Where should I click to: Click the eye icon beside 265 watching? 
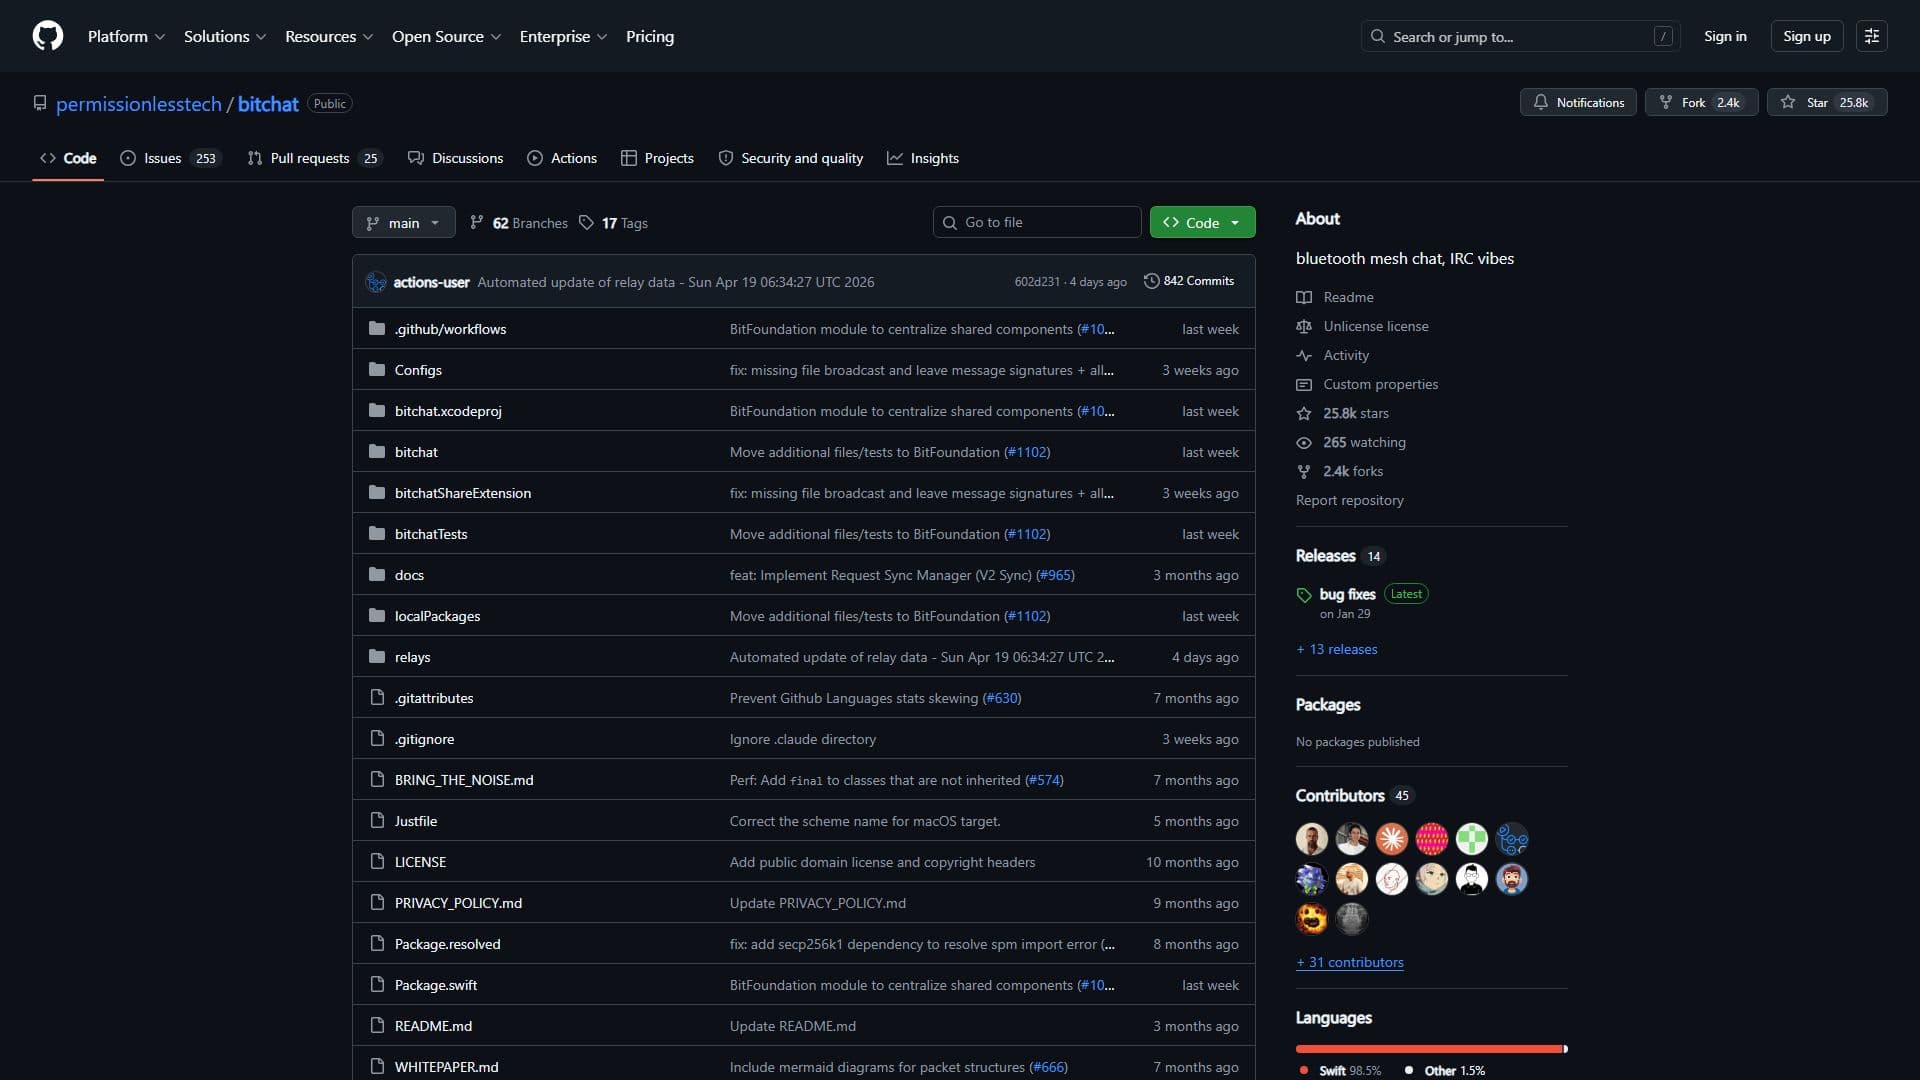pos(1304,442)
